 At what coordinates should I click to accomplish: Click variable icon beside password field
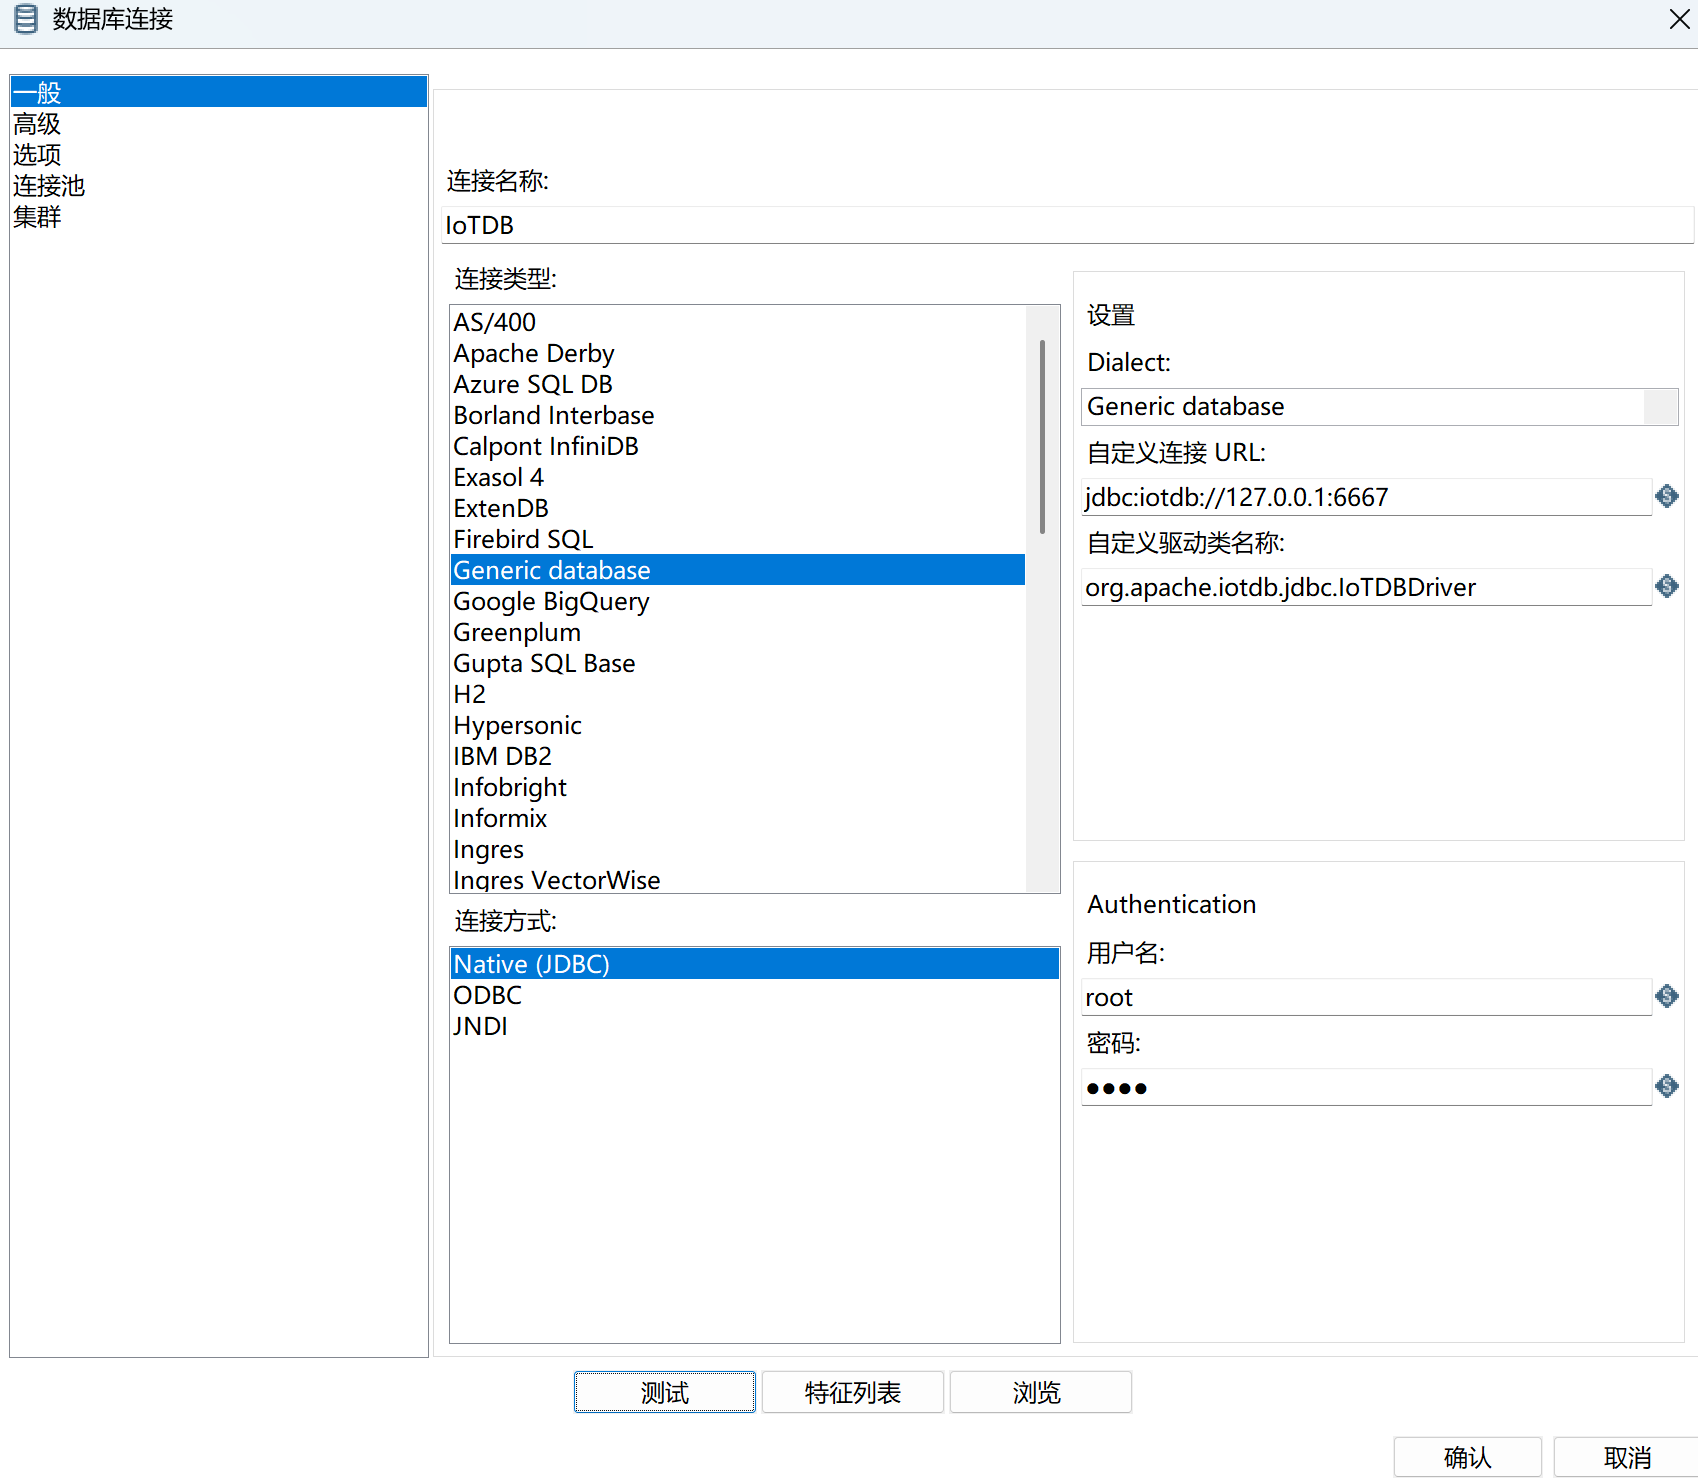pos(1666,1086)
